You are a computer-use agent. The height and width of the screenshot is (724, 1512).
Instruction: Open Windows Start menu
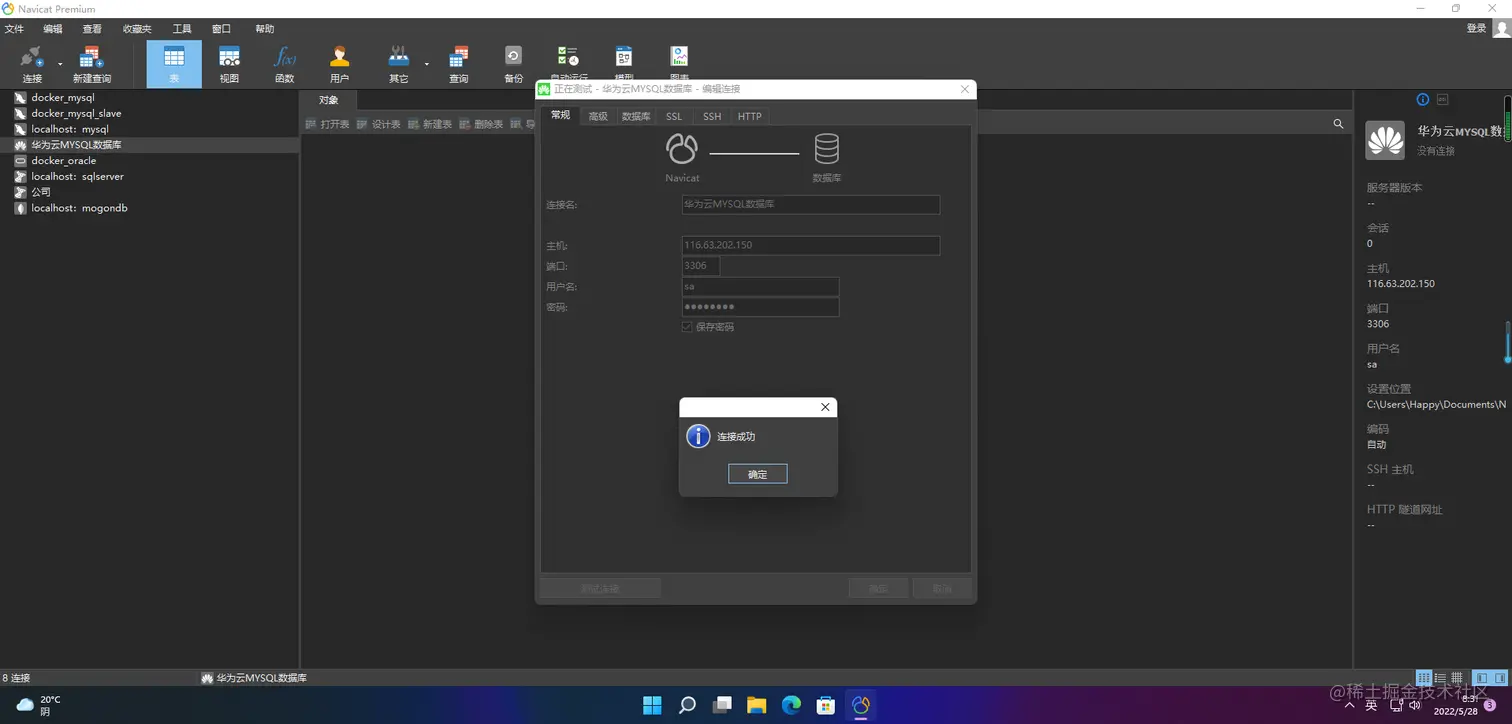pos(652,705)
